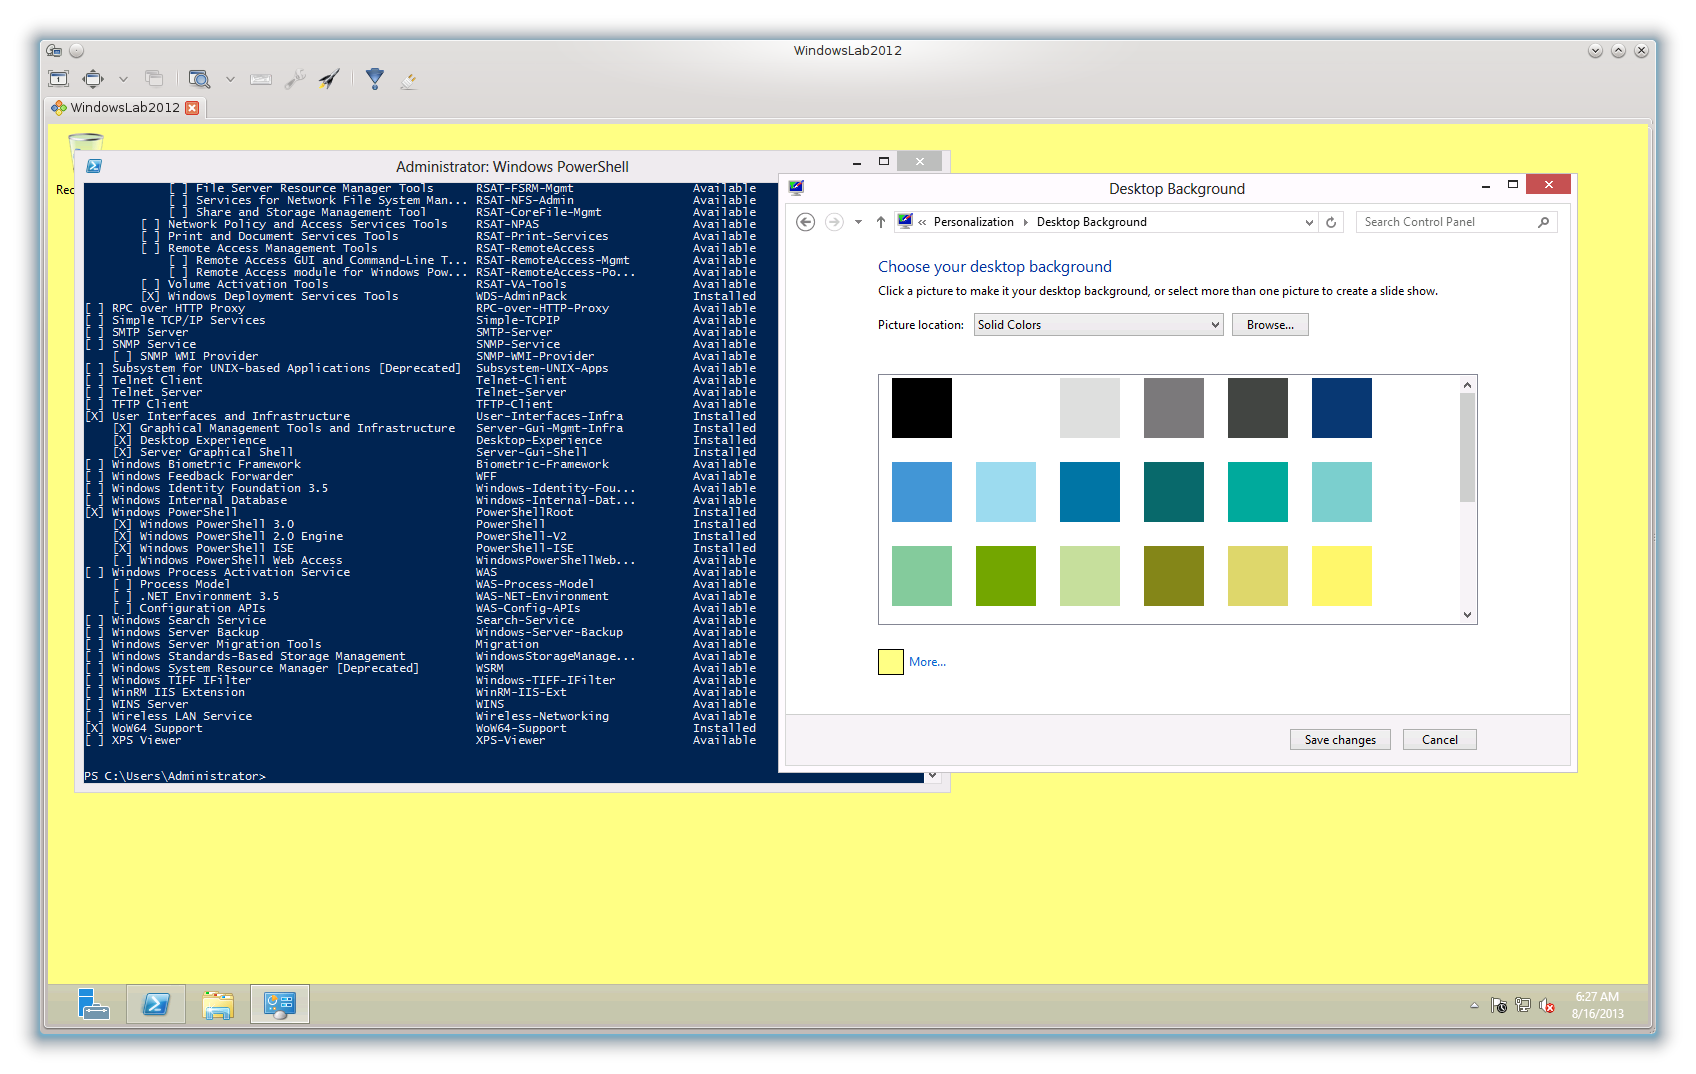Select the WindowsLab2012 connection tab
1696x1074 pixels.
(x=125, y=107)
